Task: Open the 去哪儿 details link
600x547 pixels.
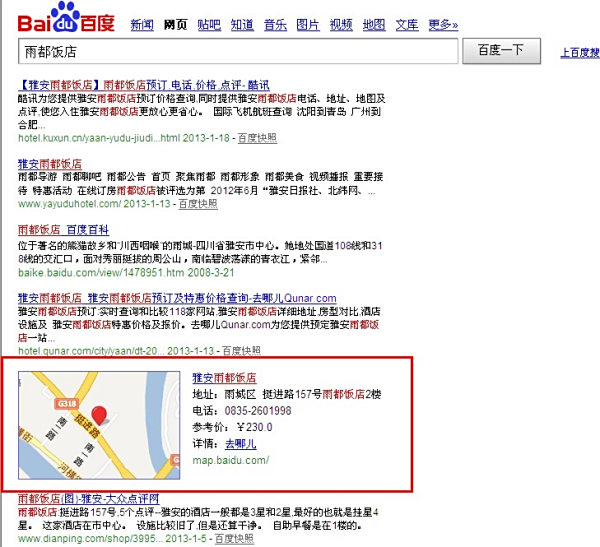Action: point(241,444)
